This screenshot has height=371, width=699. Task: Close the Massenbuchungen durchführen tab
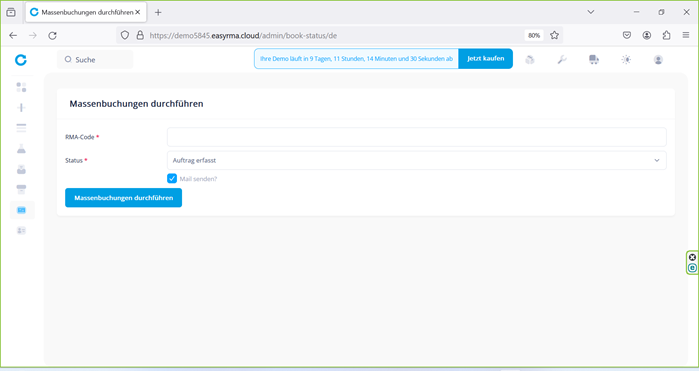pyautogui.click(x=138, y=12)
